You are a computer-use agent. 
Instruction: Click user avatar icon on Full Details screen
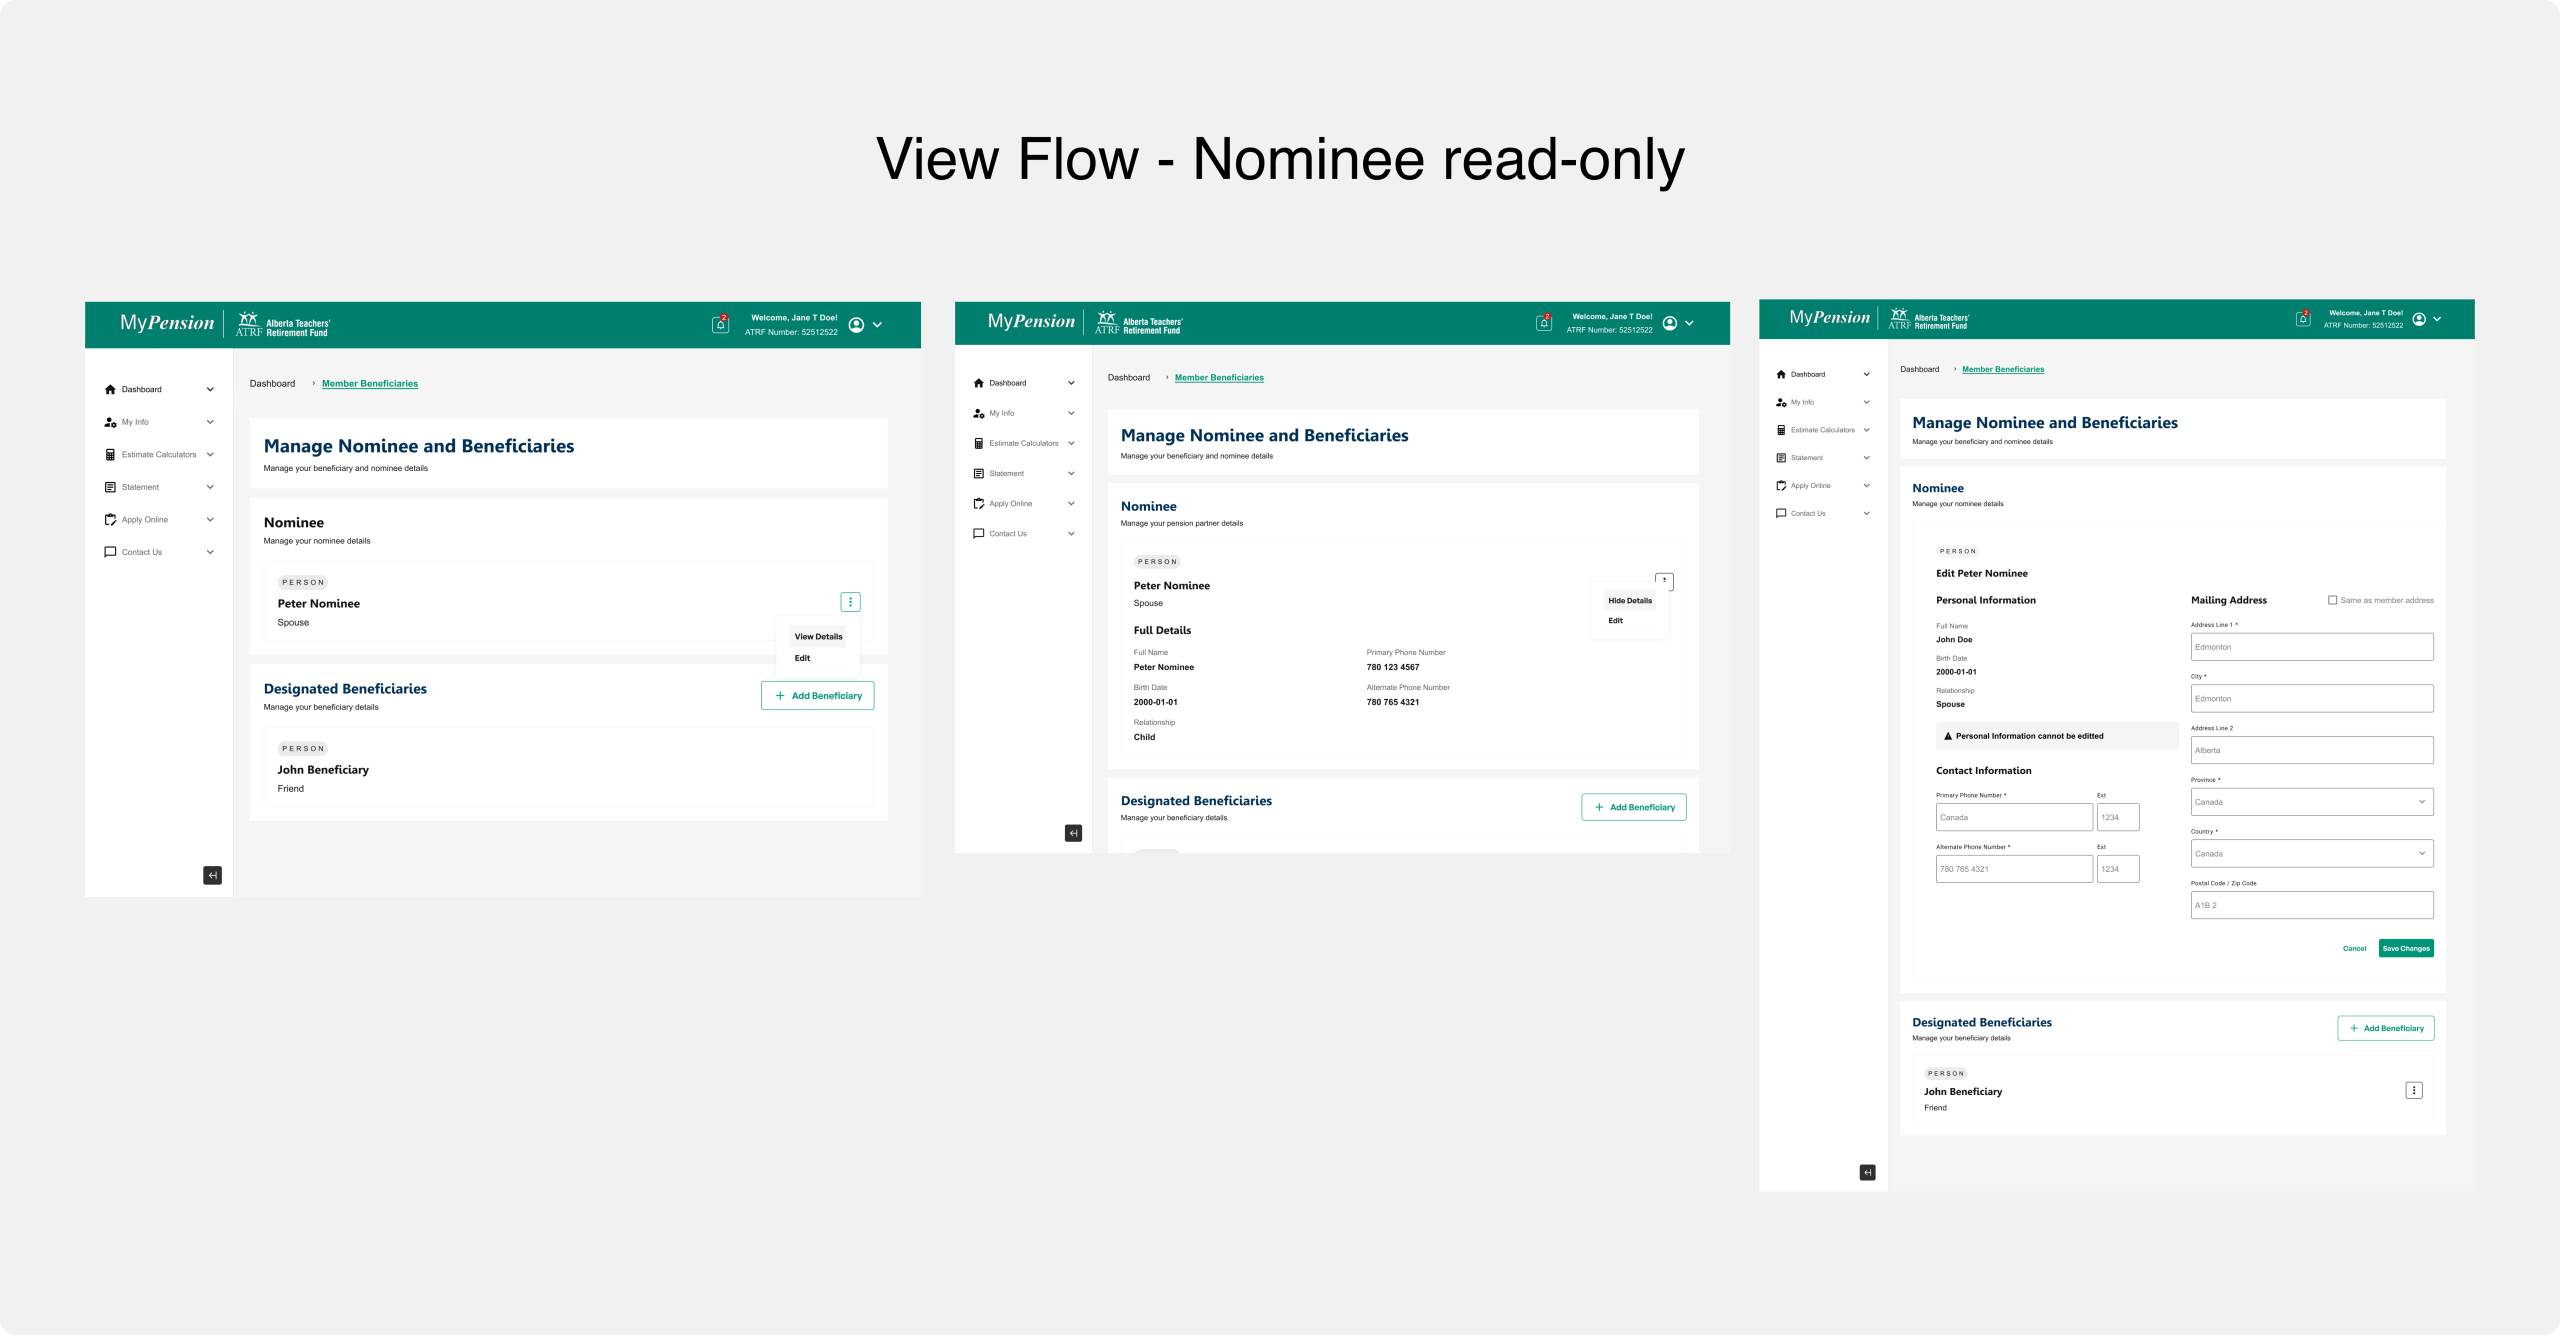tap(1669, 323)
